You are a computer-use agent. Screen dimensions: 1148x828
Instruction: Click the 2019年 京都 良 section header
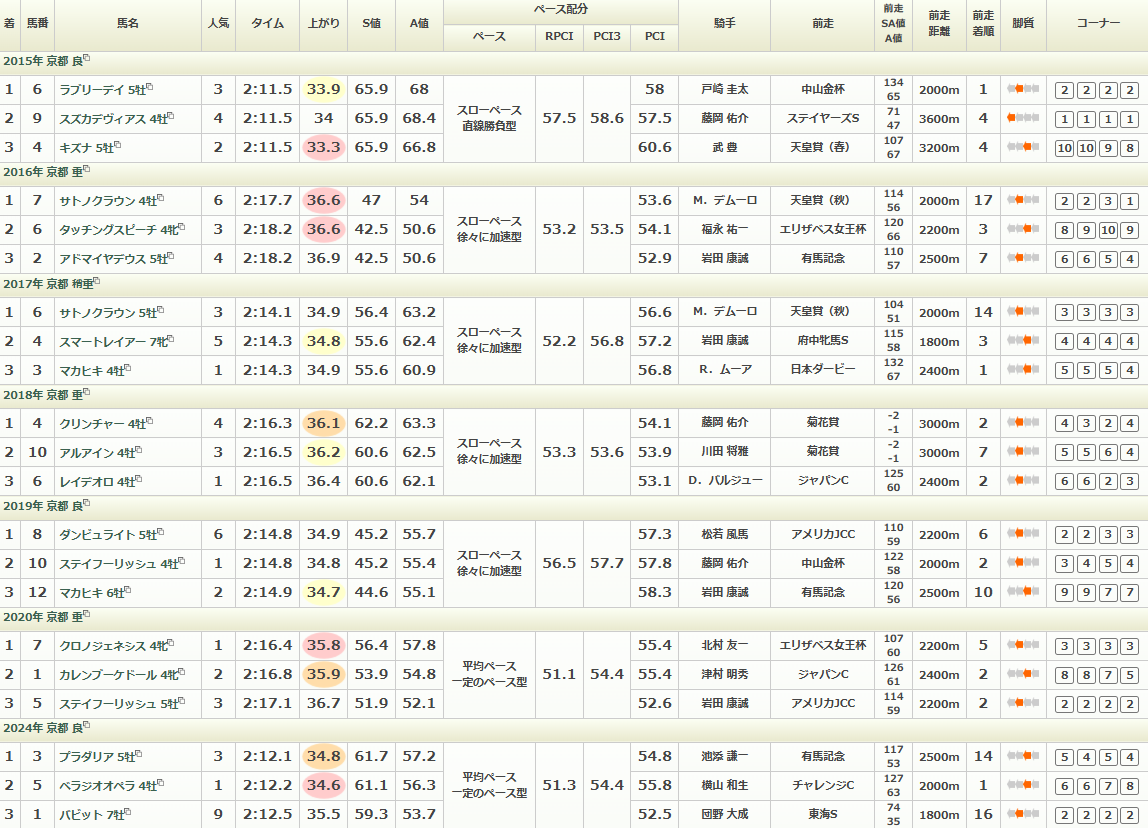pyautogui.click(x=42, y=505)
